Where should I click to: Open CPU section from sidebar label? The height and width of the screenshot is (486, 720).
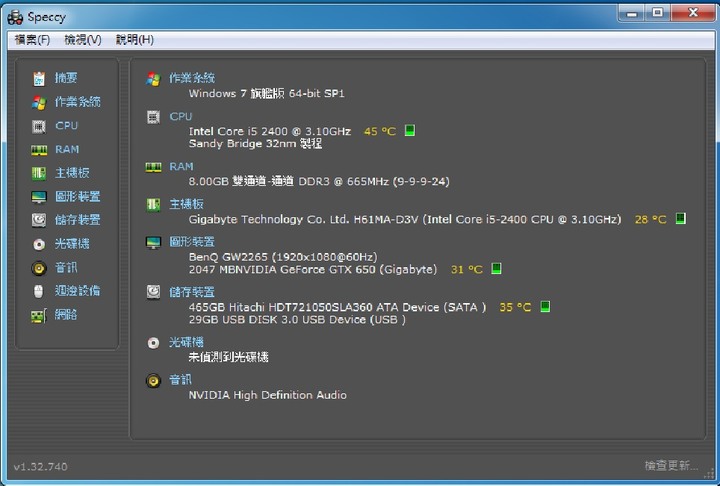click(67, 125)
